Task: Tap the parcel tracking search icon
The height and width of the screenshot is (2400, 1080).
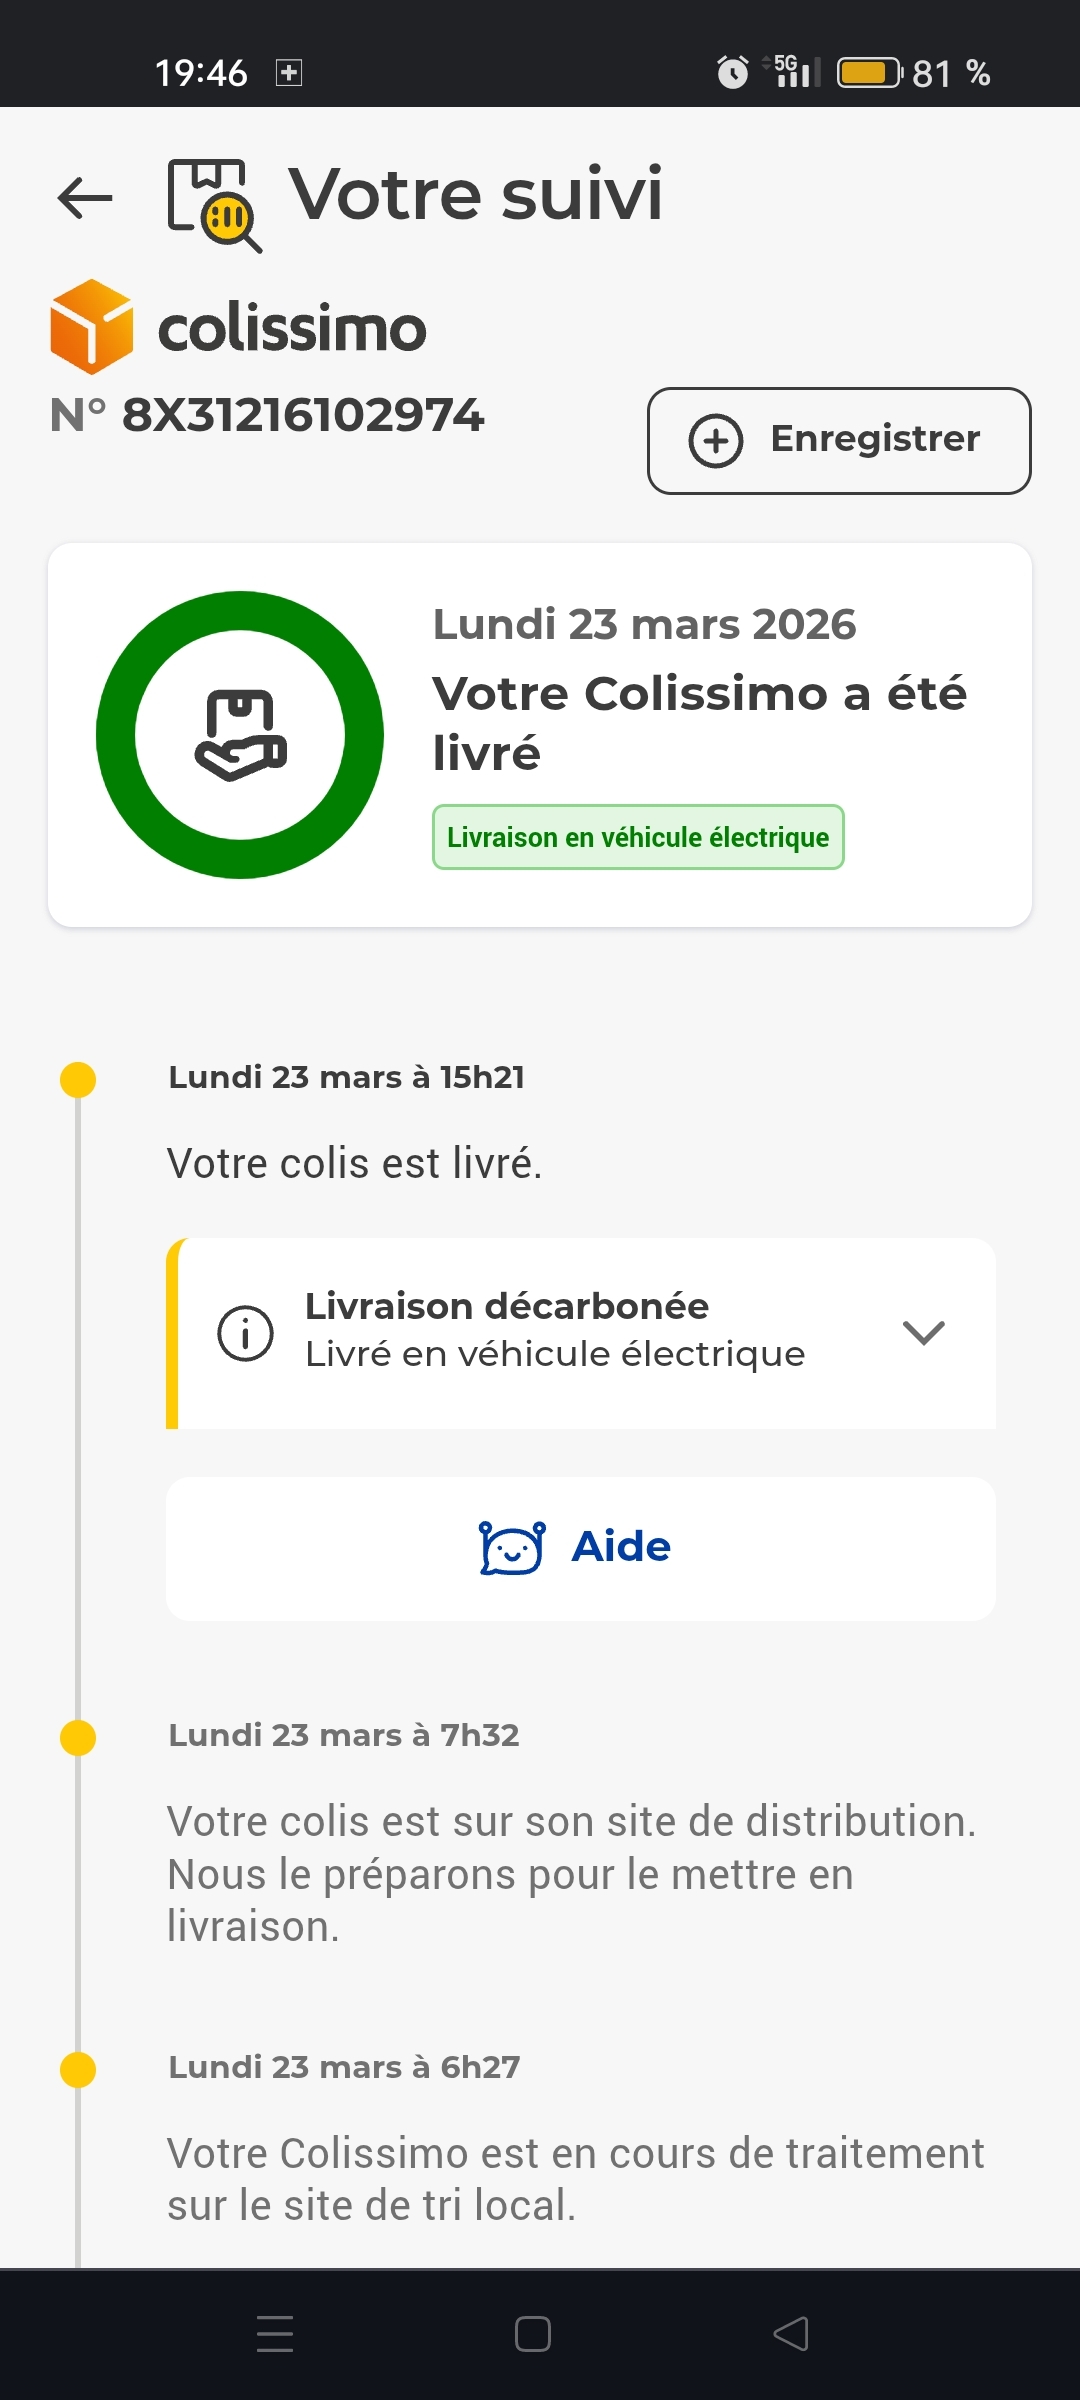Action: [x=214, y=205]
